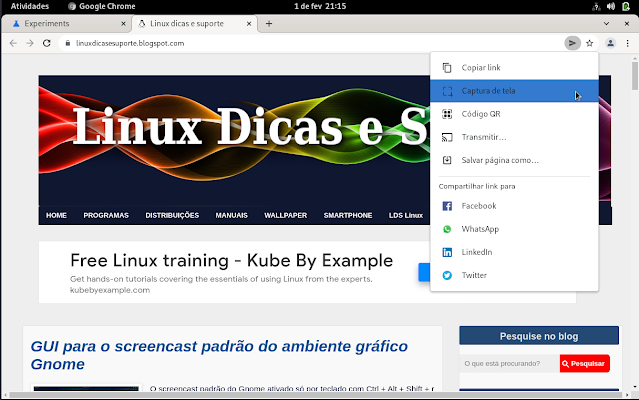The height and width of the screenshot is (400, 639).
Task: Open Chrome's three-dot menu
Action: tap(628, 43)
